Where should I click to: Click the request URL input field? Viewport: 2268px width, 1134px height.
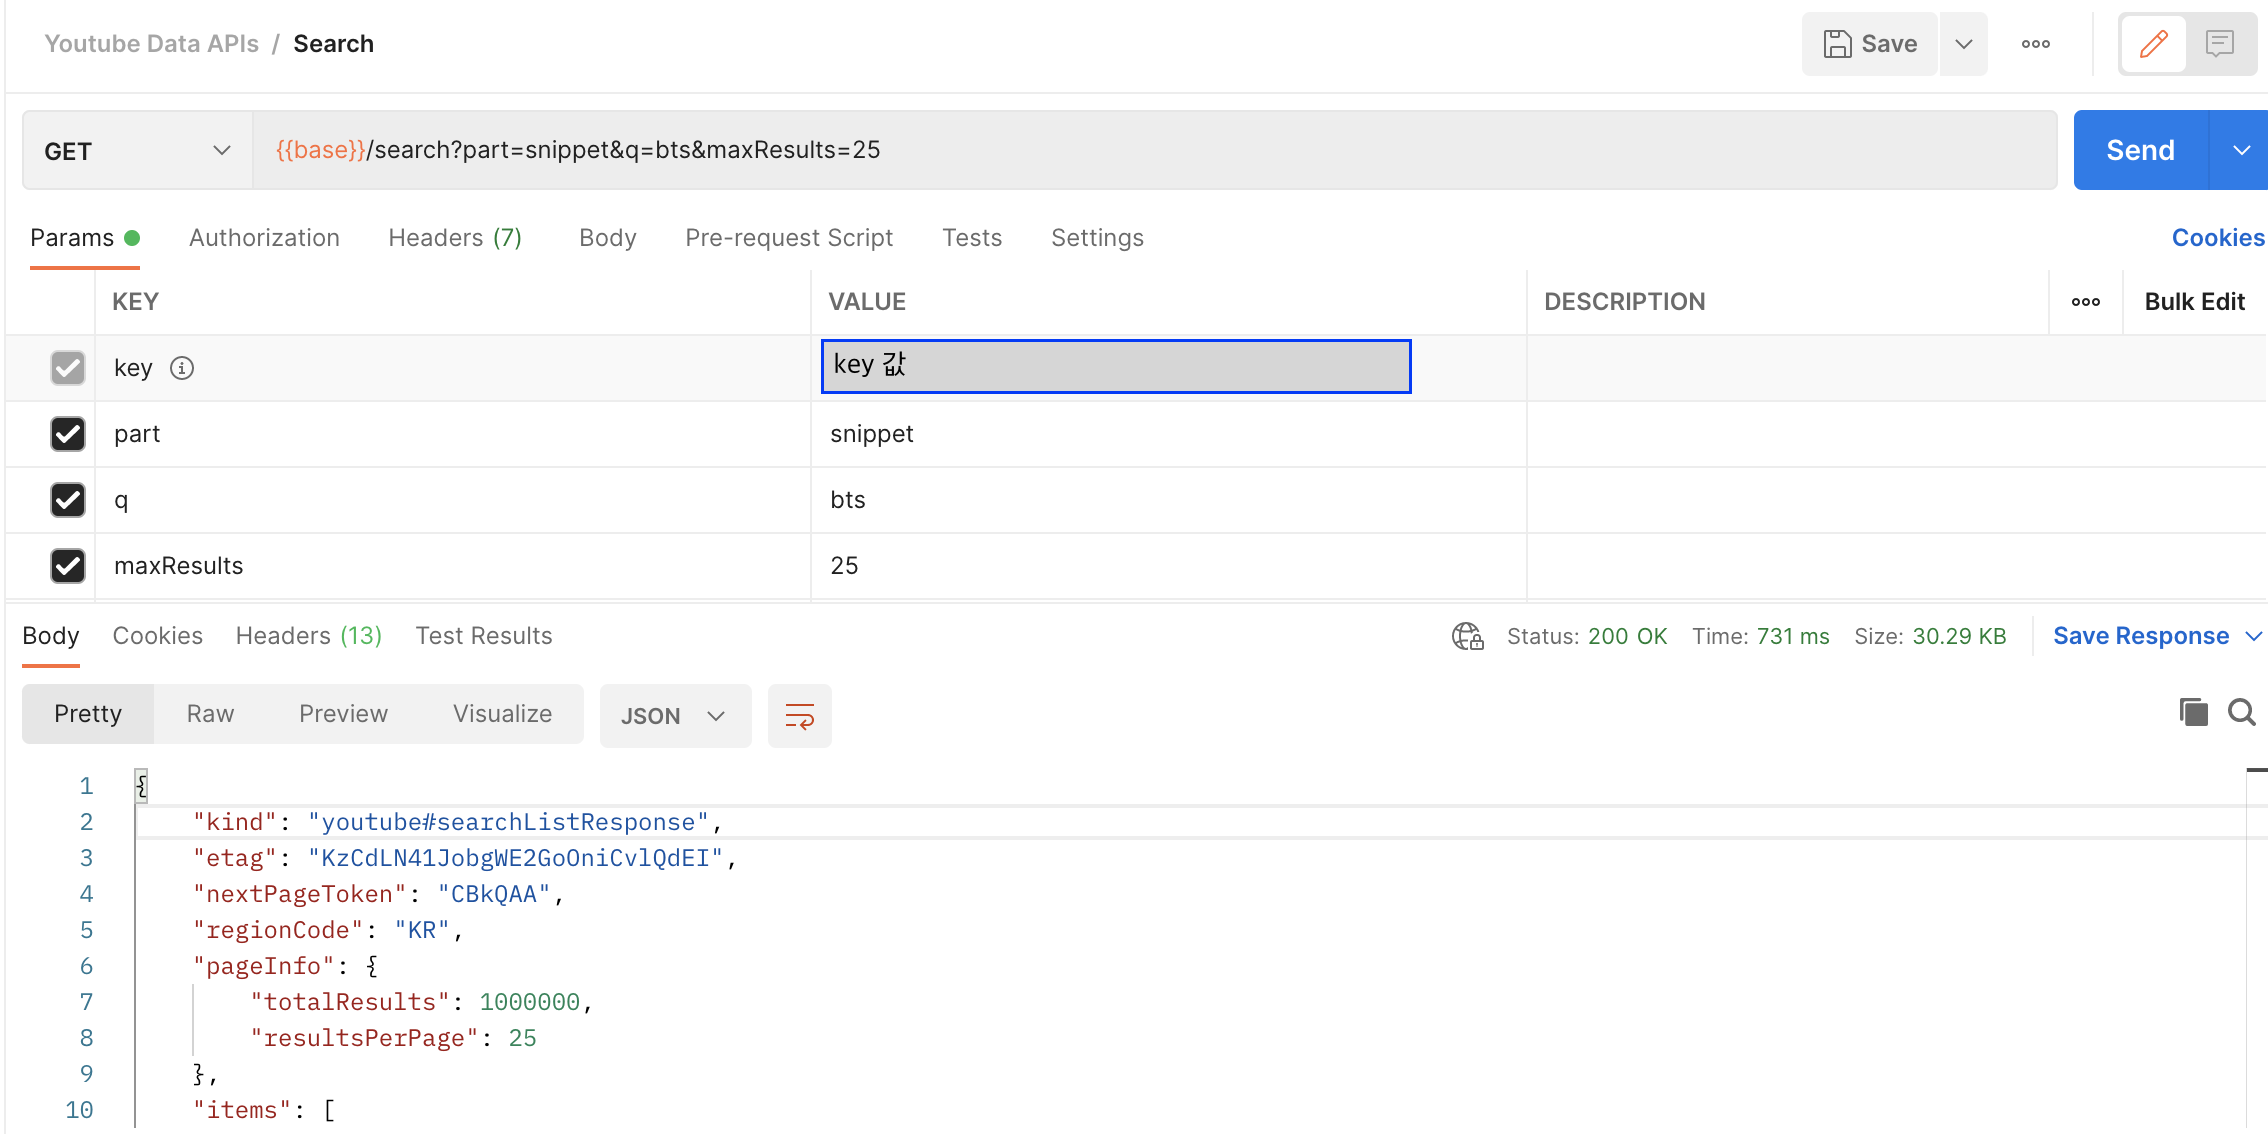(1150, 150)
